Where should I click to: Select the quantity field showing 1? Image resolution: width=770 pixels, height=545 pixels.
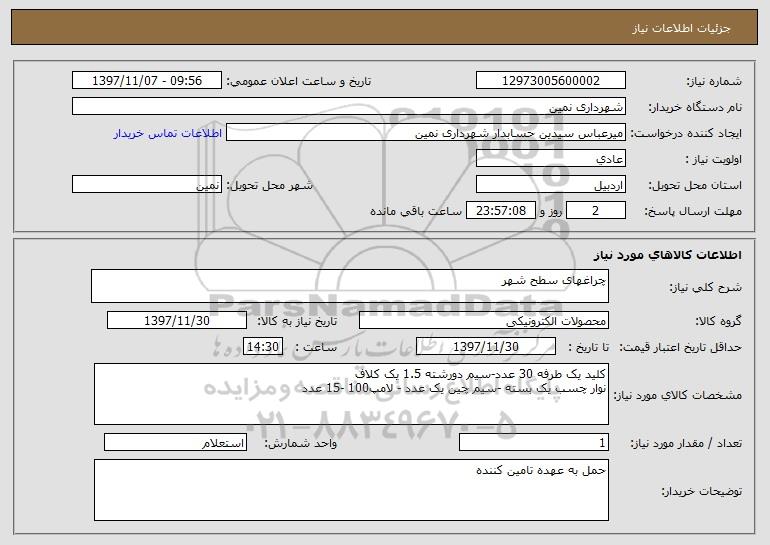tap(534, 442)
